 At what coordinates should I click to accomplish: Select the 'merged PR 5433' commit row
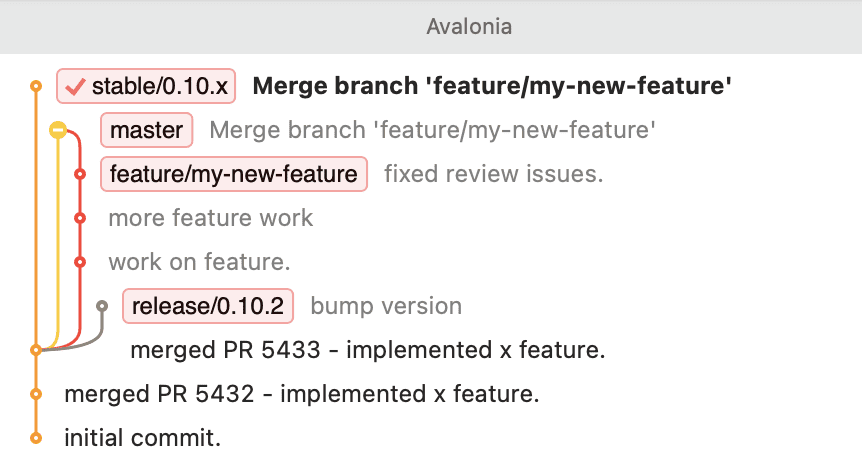tap(367, 350)
